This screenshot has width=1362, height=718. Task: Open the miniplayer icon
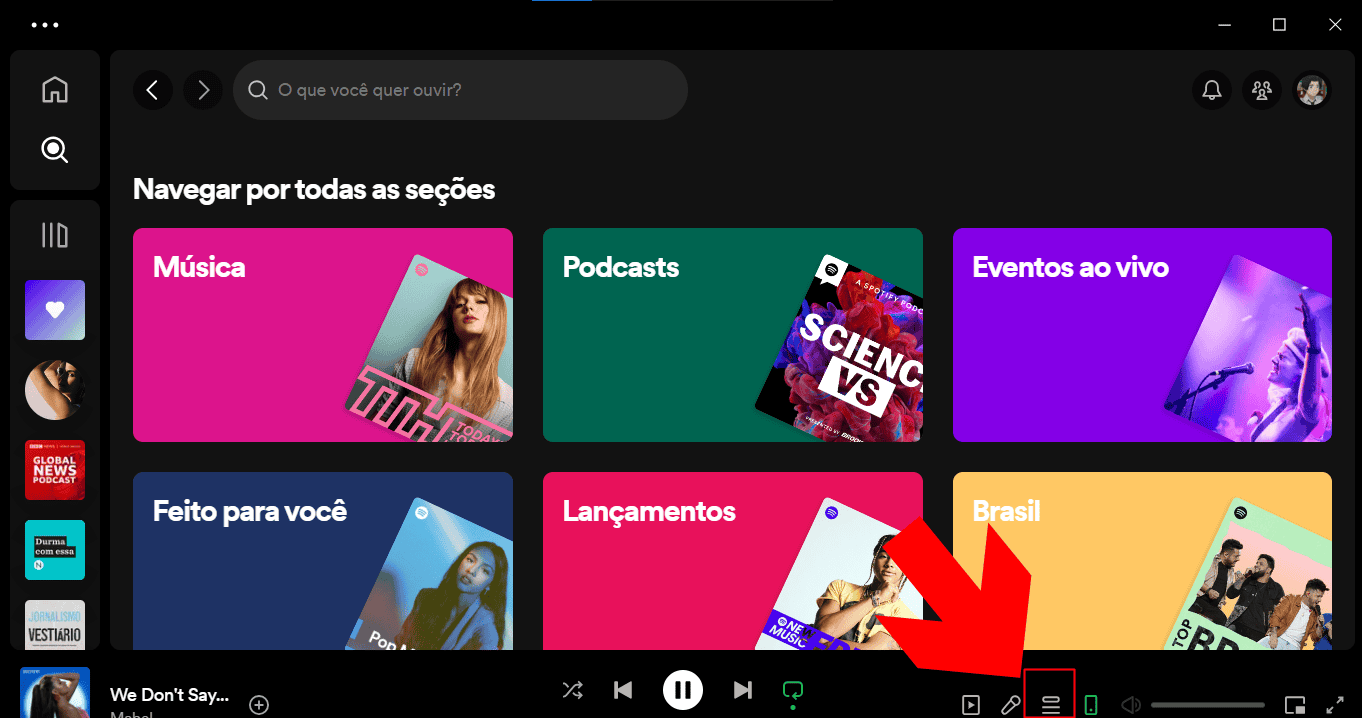[x=1295, y=705]
